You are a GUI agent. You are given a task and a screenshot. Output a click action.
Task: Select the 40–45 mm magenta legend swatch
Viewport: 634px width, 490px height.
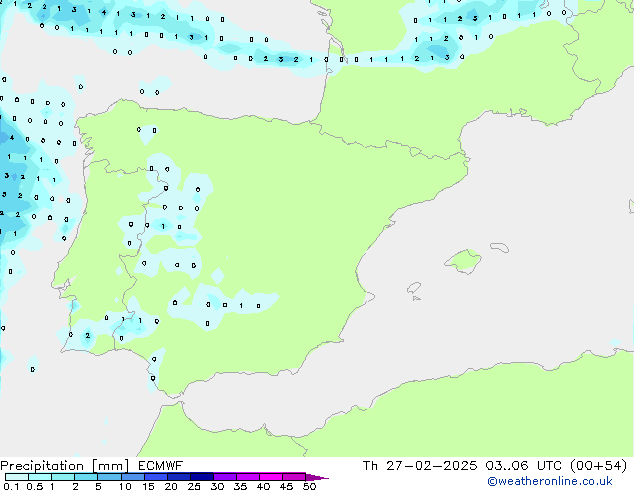271,477
